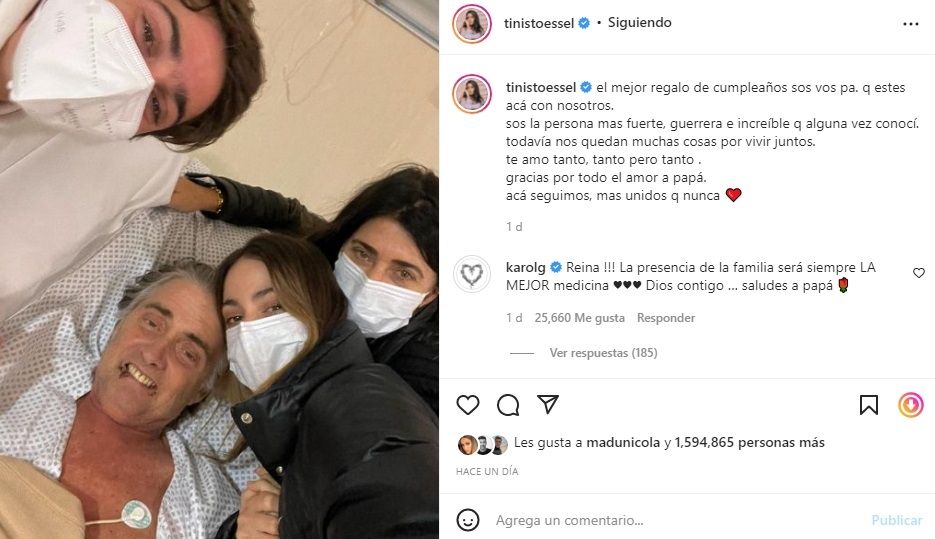Open karolg's profile avatar
The image size is (935, 539).
(x=472, y=274)
